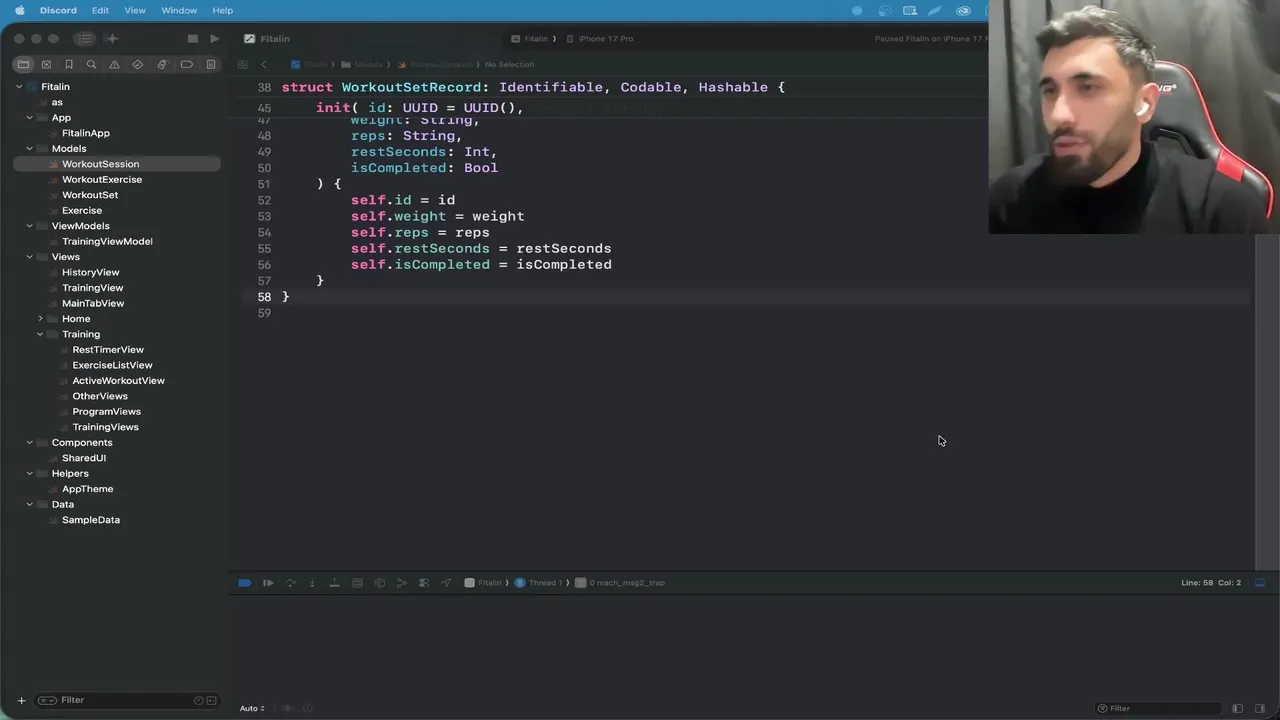Click 0 mach_msg2_trap stack frame breadcrumb

coord(620,582)
